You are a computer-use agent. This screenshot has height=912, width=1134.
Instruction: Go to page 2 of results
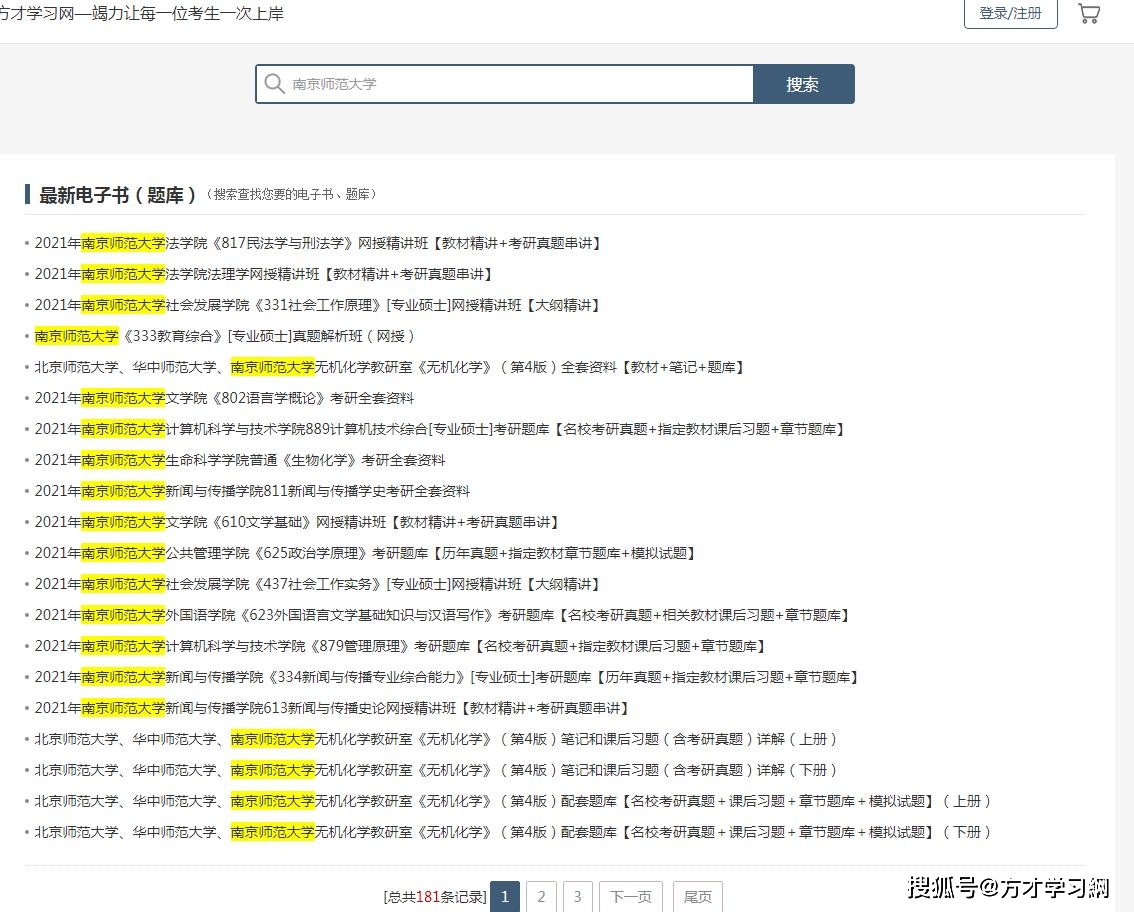pos(541,897)
